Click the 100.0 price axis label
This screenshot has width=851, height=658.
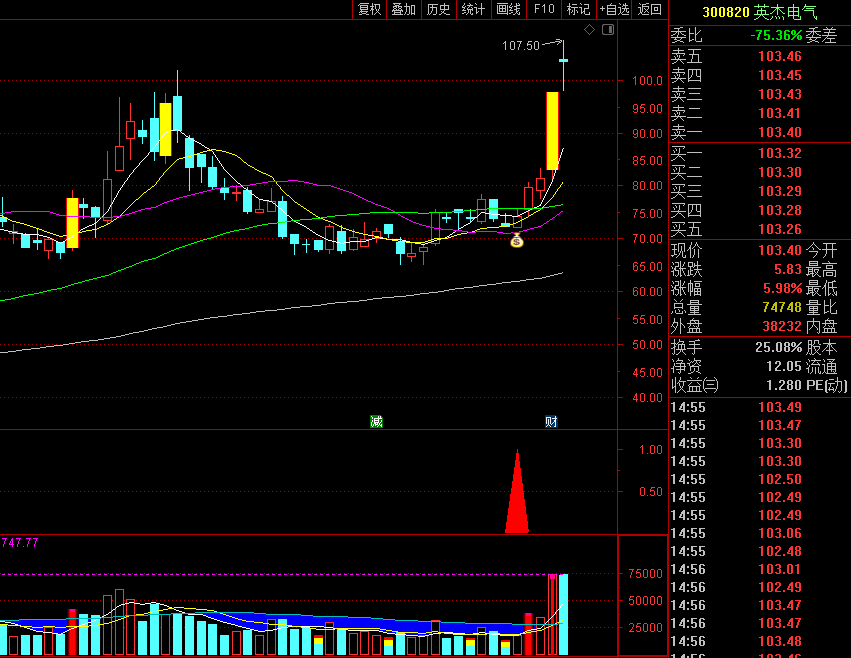tap(647, 81)
